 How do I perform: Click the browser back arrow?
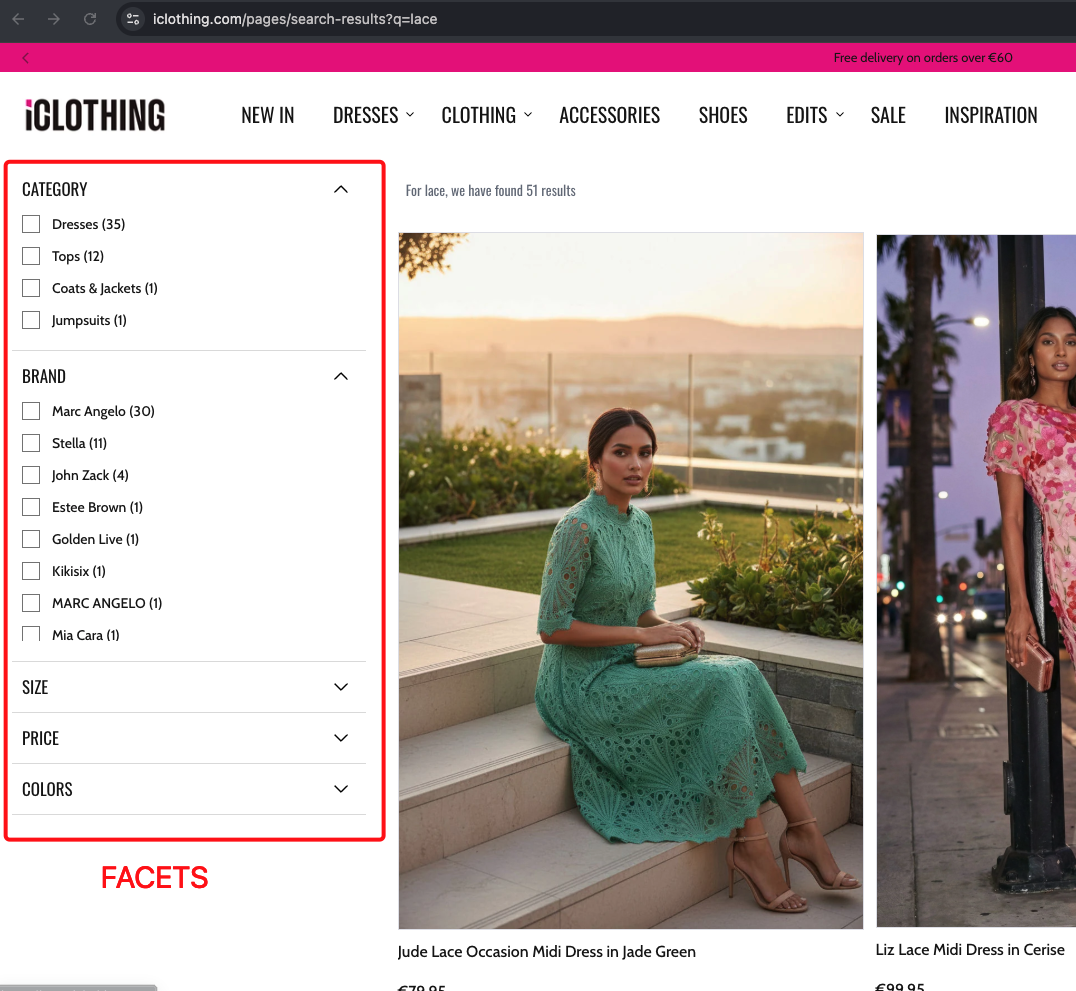click(x=20, y=18)
